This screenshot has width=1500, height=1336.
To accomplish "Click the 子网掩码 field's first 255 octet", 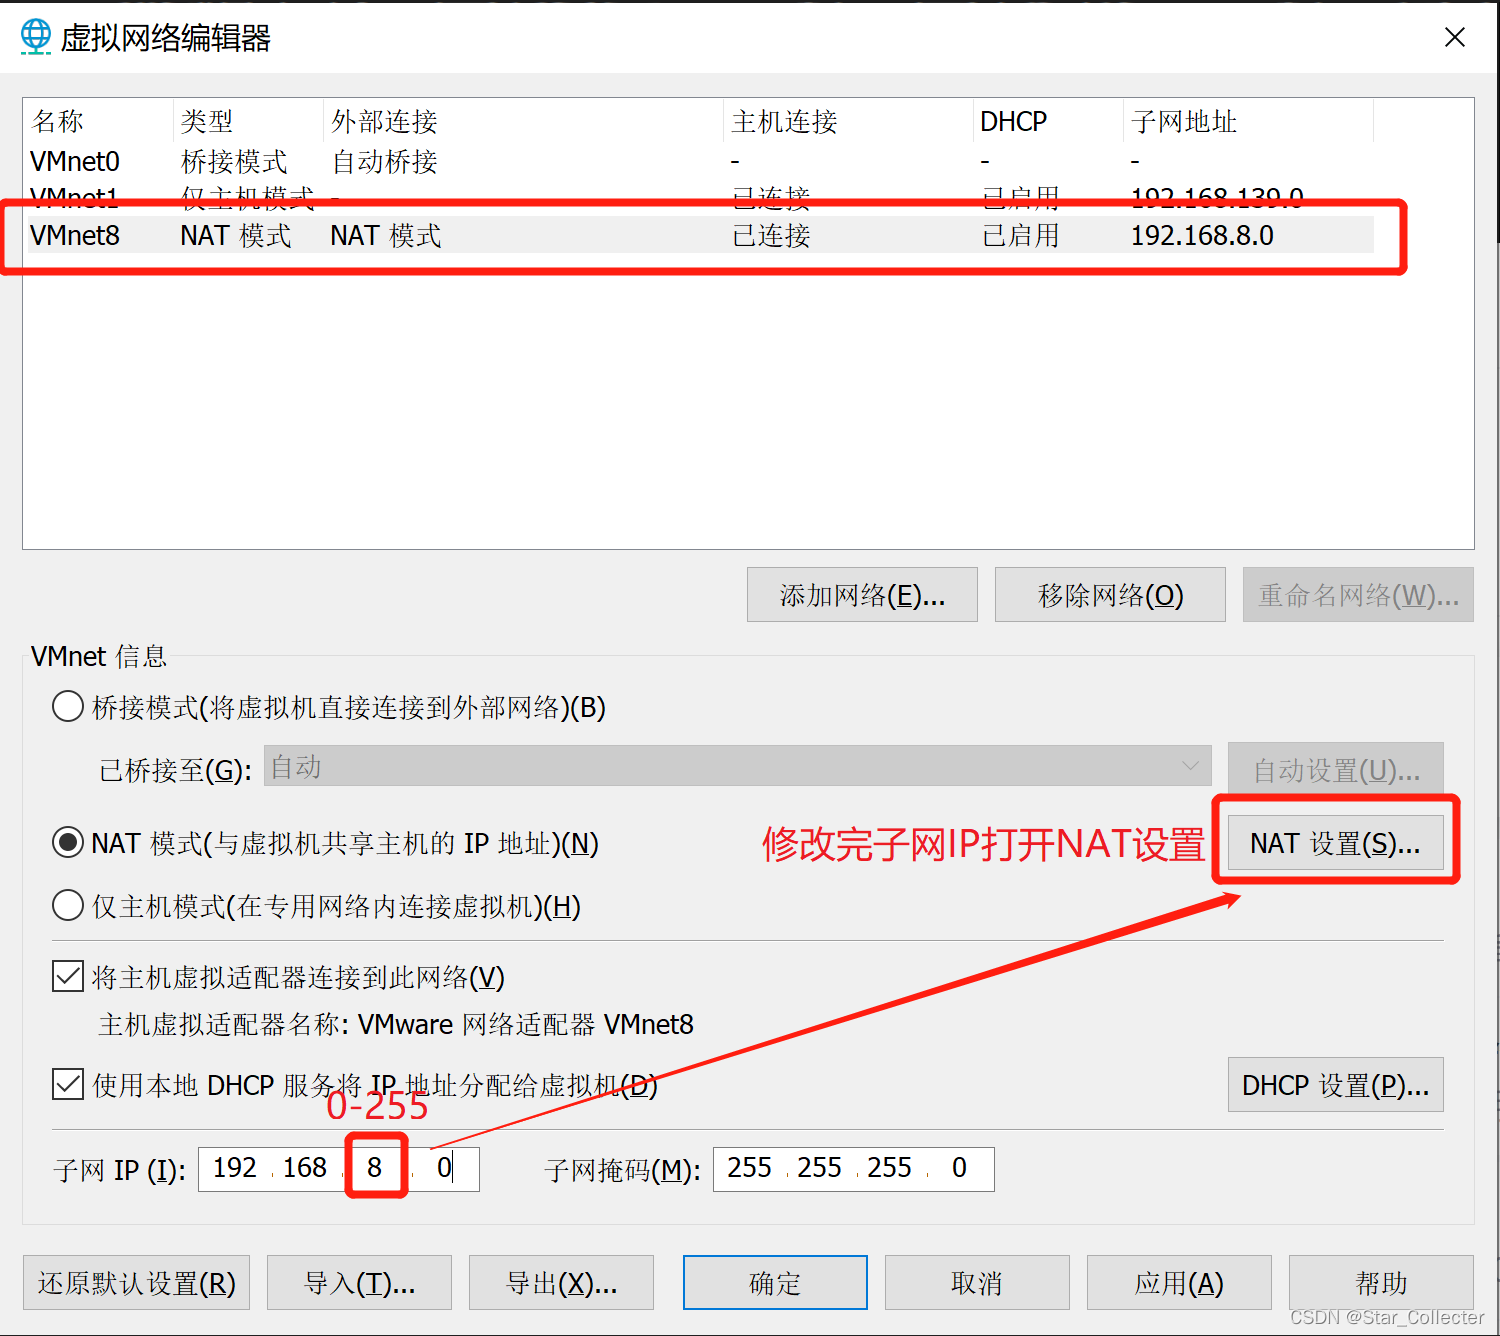I will coord(750,1168).
